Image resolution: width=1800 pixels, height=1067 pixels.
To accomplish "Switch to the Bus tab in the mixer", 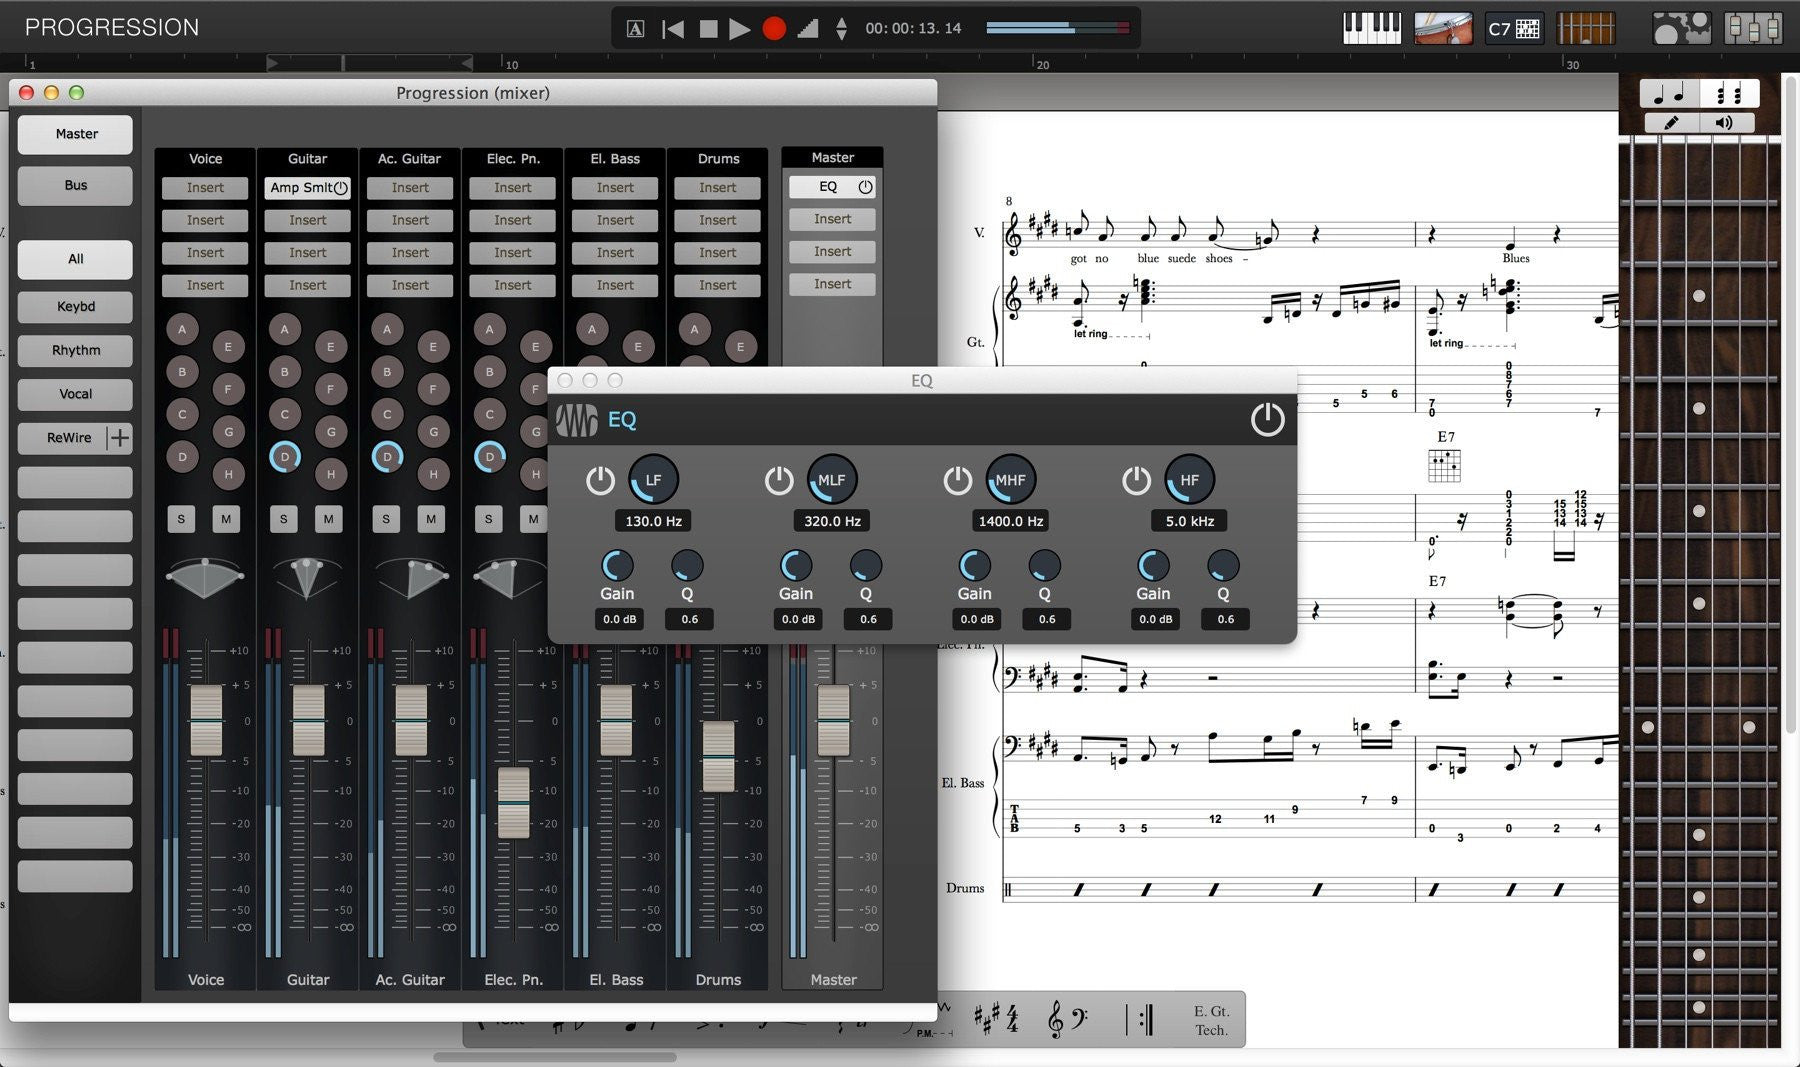I will coord(74,185).
